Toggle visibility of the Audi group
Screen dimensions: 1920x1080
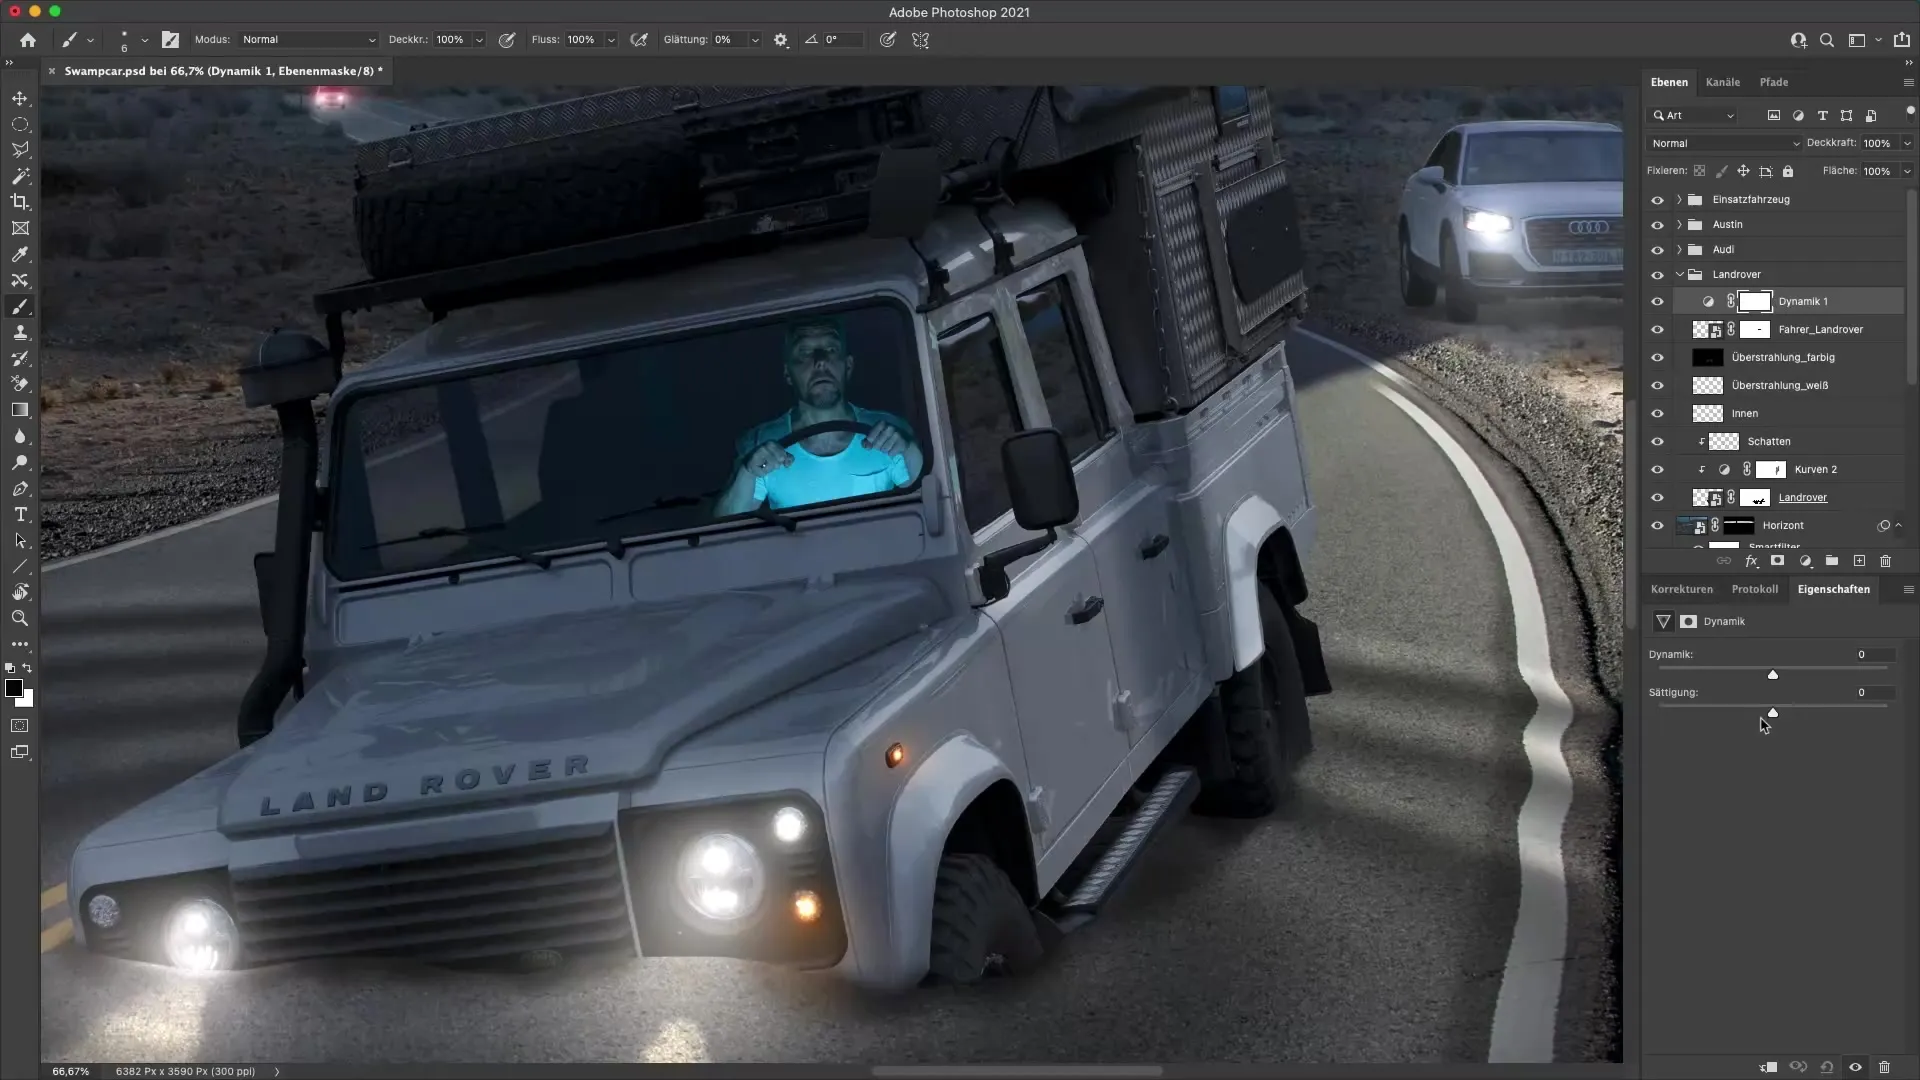tap(1657, 250)
